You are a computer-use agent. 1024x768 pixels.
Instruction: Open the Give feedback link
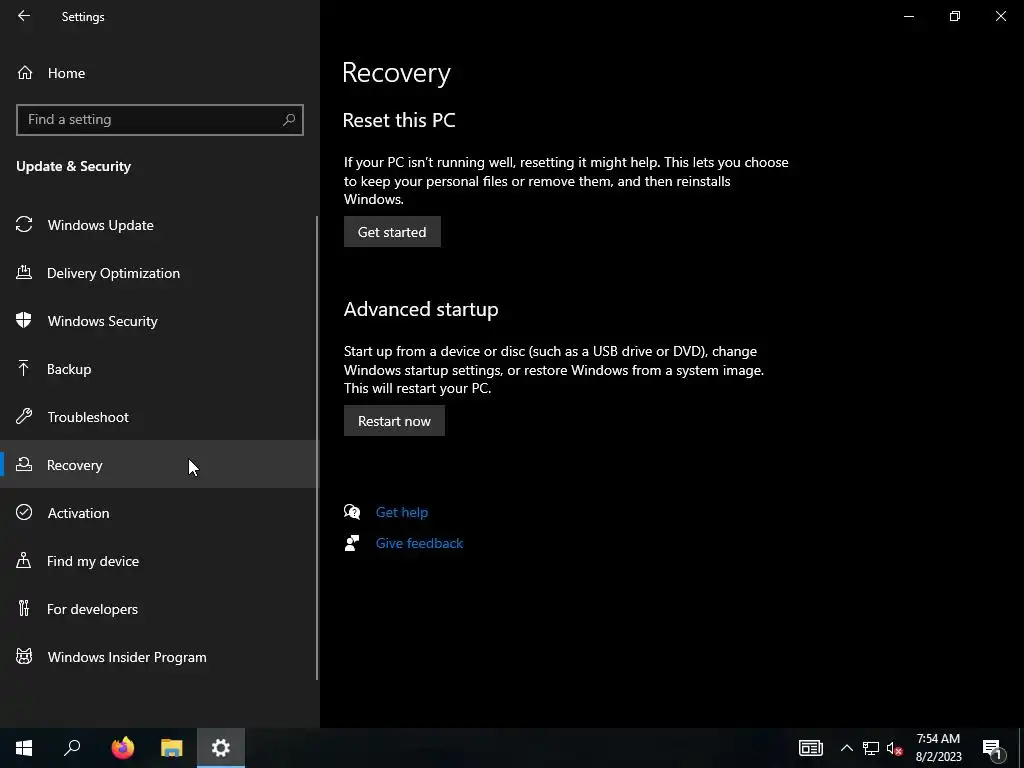419,543
